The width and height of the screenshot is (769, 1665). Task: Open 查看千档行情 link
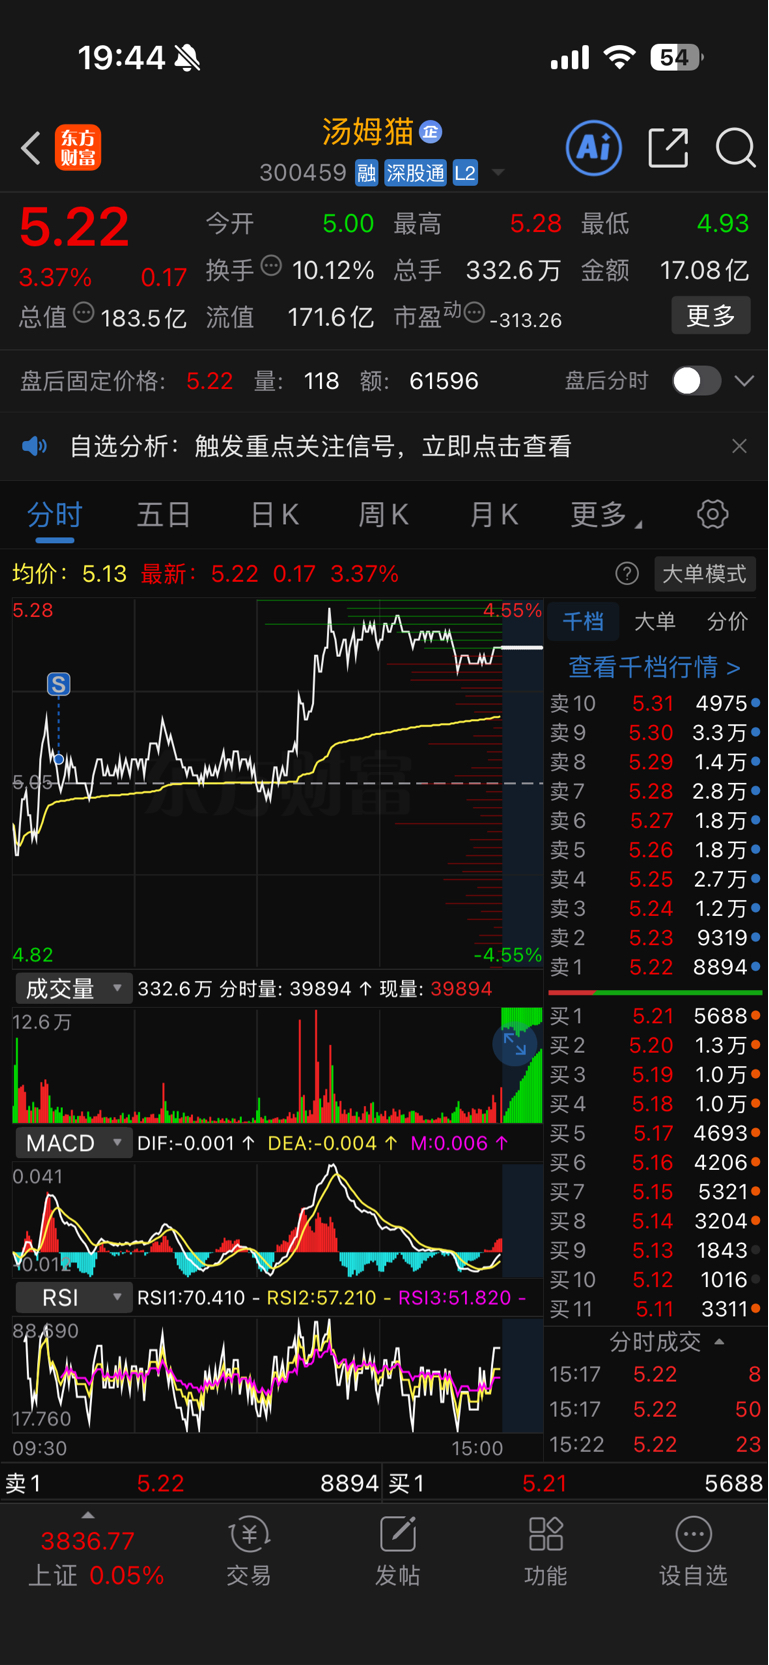pyautogui.click(x=655, y=667)
